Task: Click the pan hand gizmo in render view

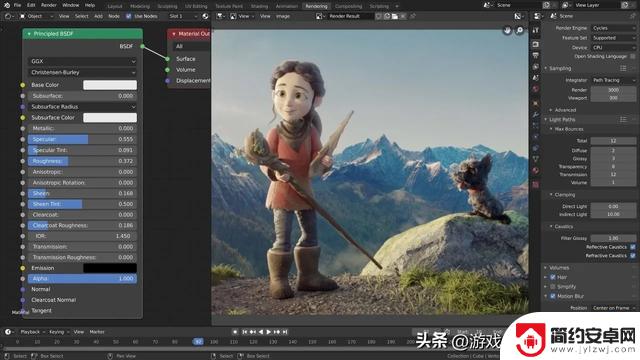Action: pos(507,31)
